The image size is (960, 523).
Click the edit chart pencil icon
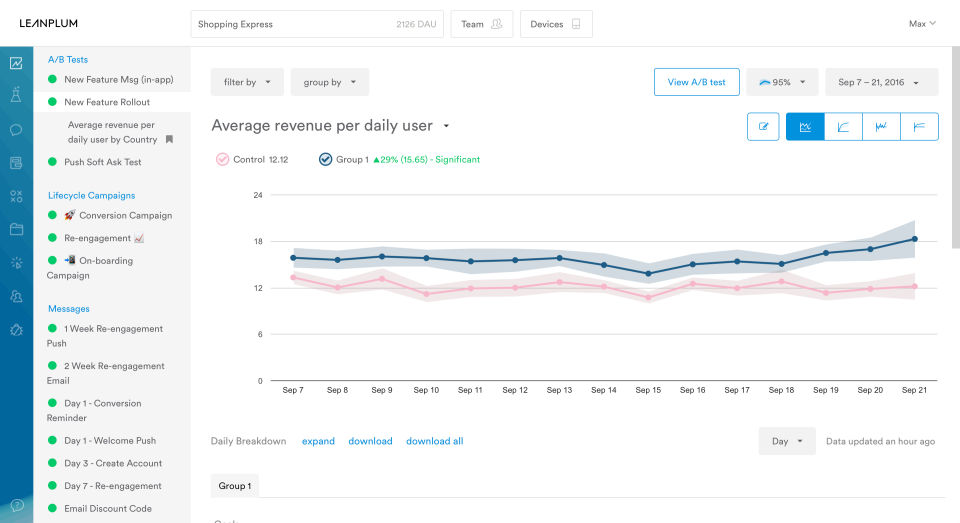(763, 127)
